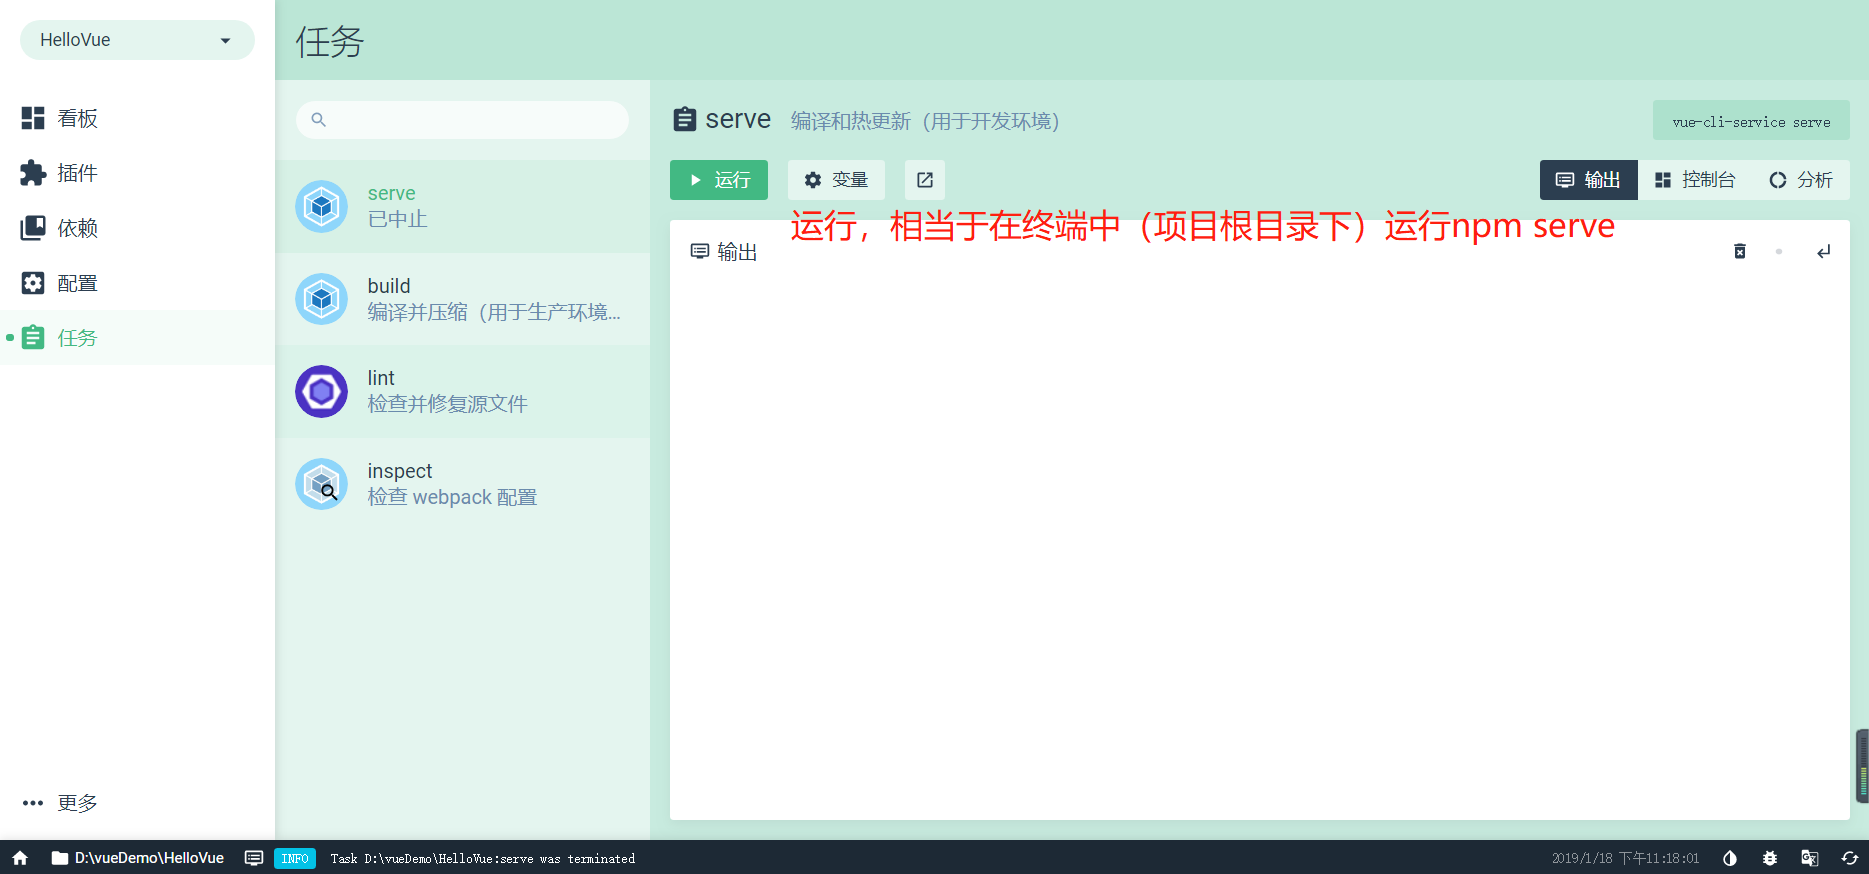
Task: Click the refresh plugin API icon
Action: (1850, 858)
